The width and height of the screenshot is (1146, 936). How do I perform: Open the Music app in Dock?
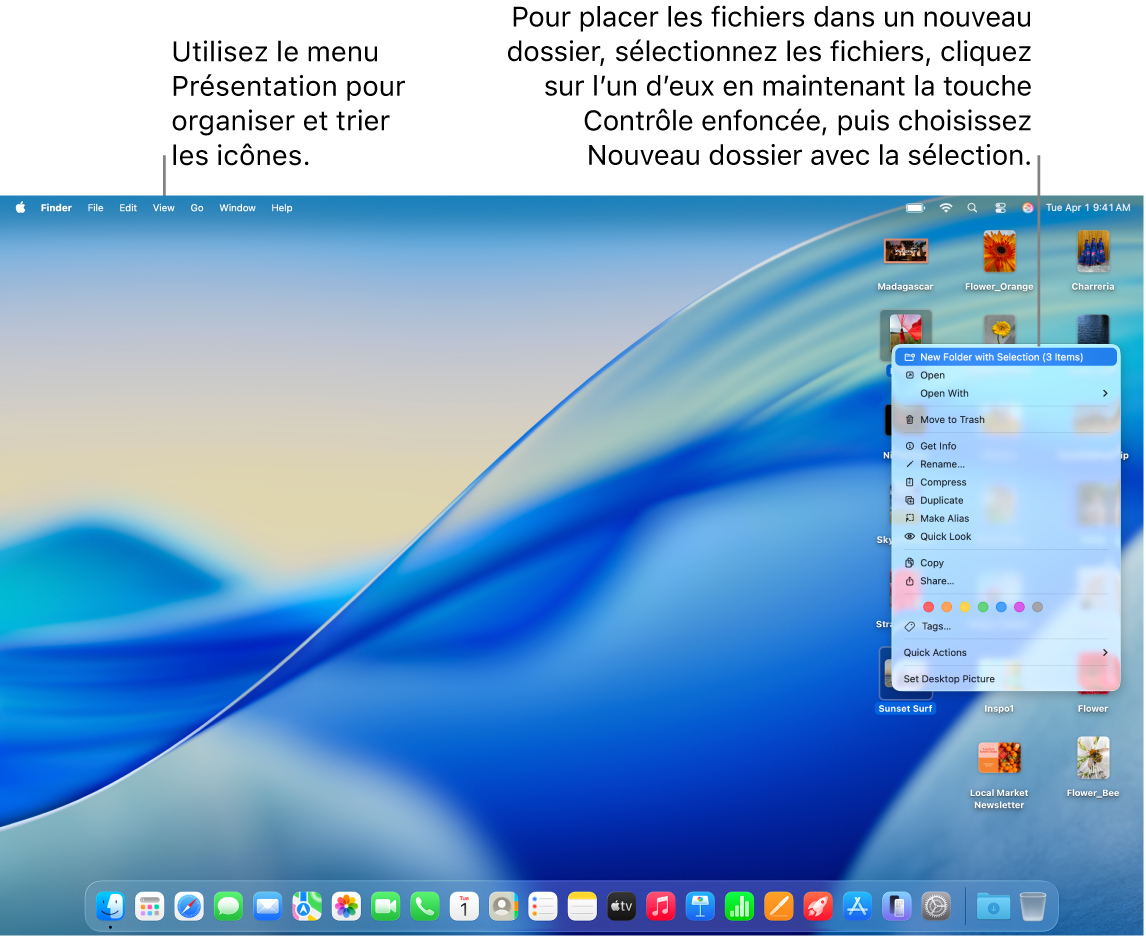coord(660,906)
